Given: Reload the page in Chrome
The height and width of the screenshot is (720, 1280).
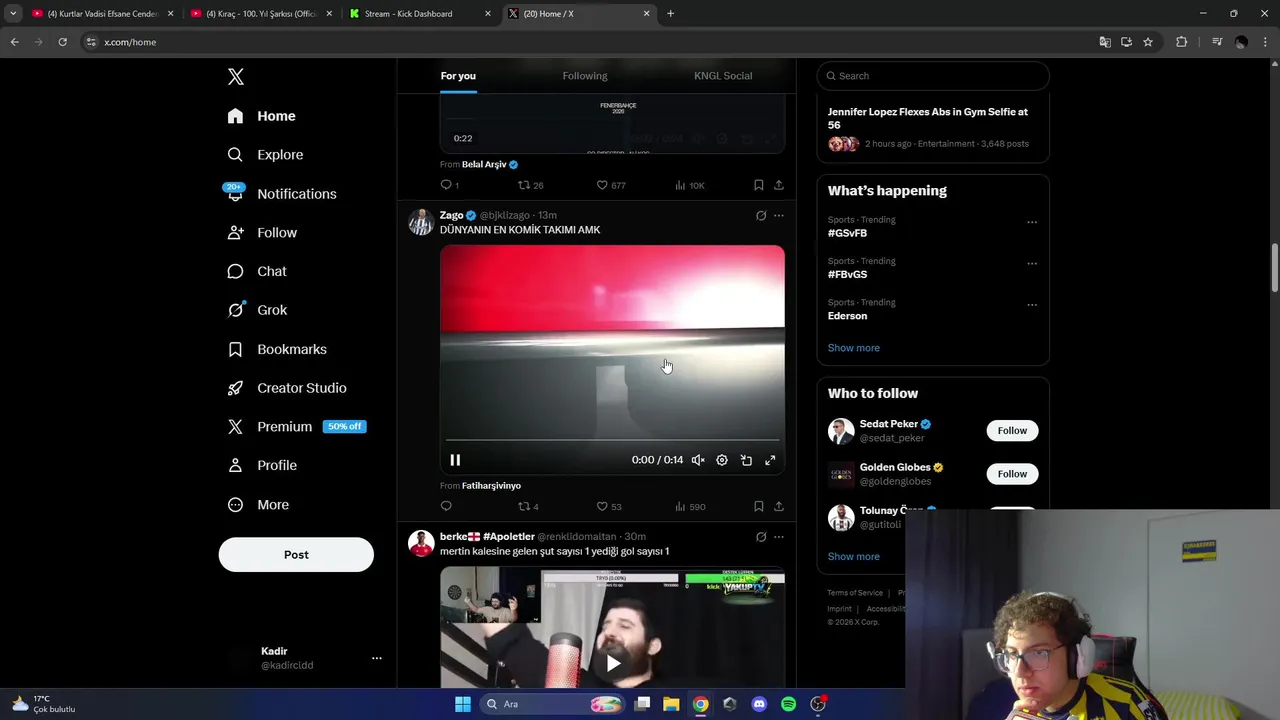Looking at the screenshot, I should (62, 42).
